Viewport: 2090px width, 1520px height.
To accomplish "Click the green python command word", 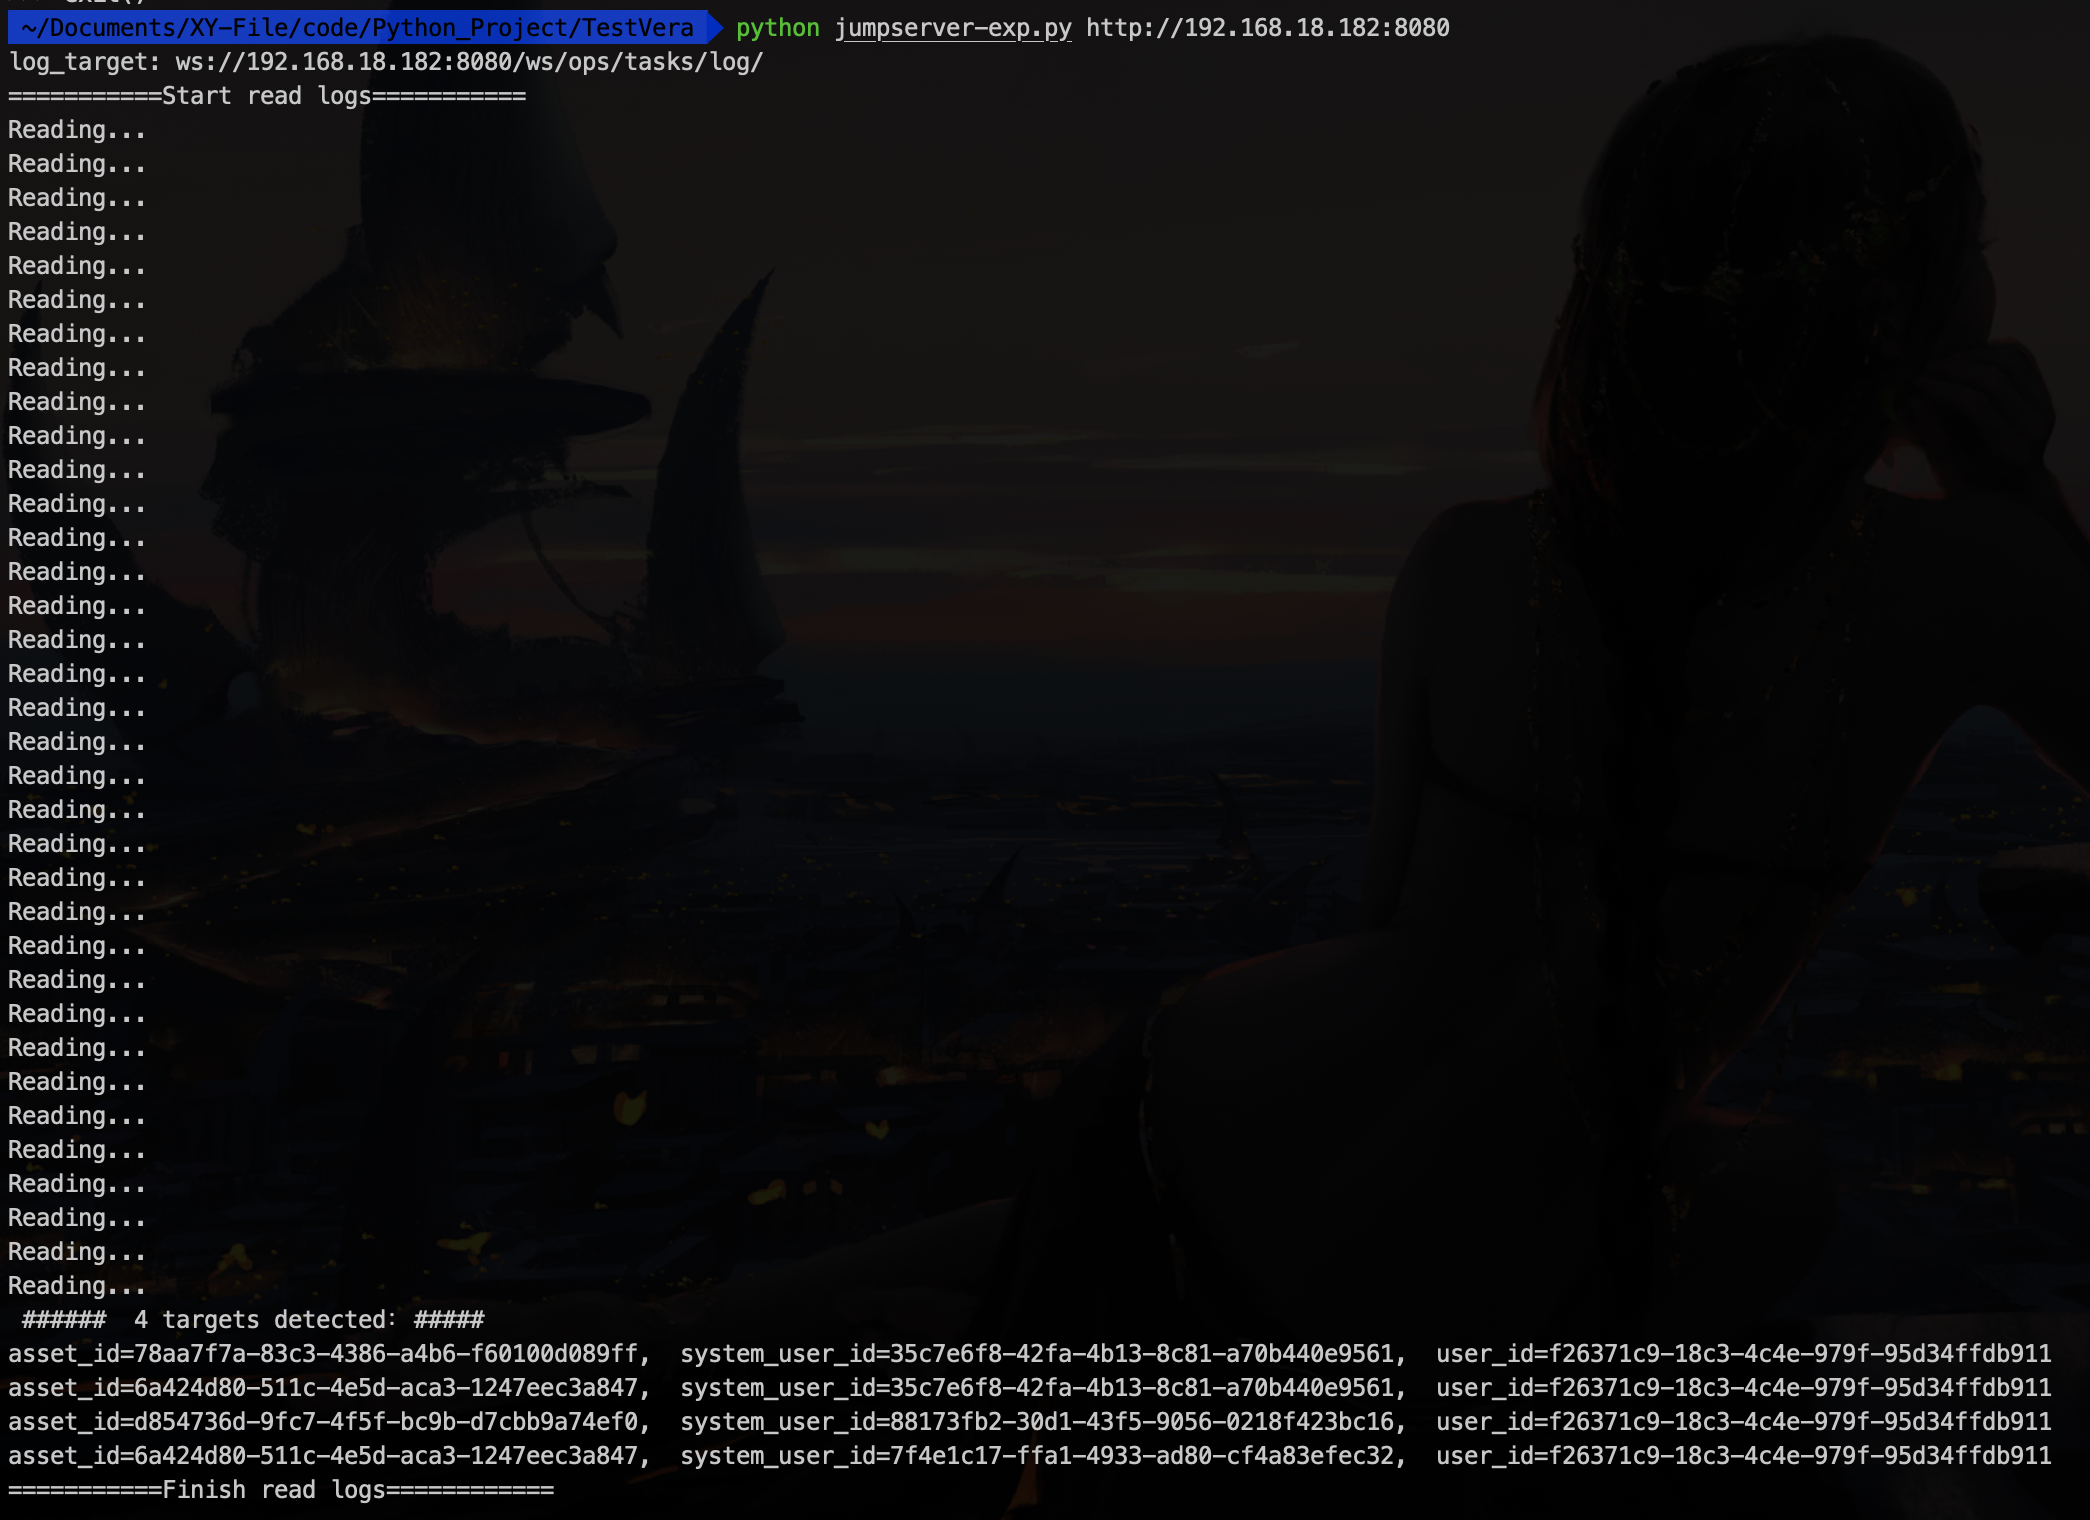I will (x=777, y=28).
